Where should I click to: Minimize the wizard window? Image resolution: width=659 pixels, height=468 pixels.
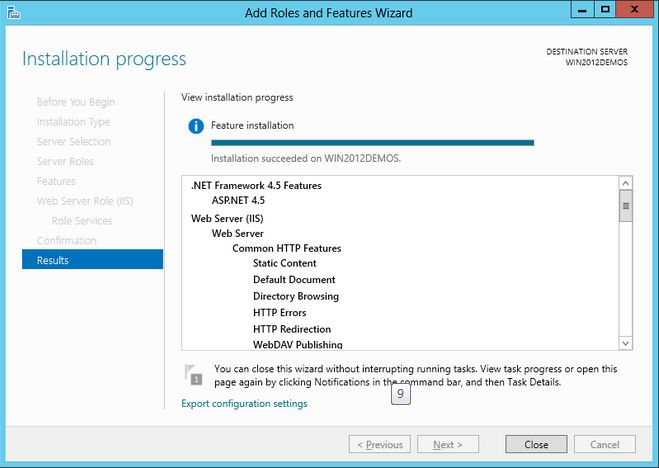(x=583, y=9)
